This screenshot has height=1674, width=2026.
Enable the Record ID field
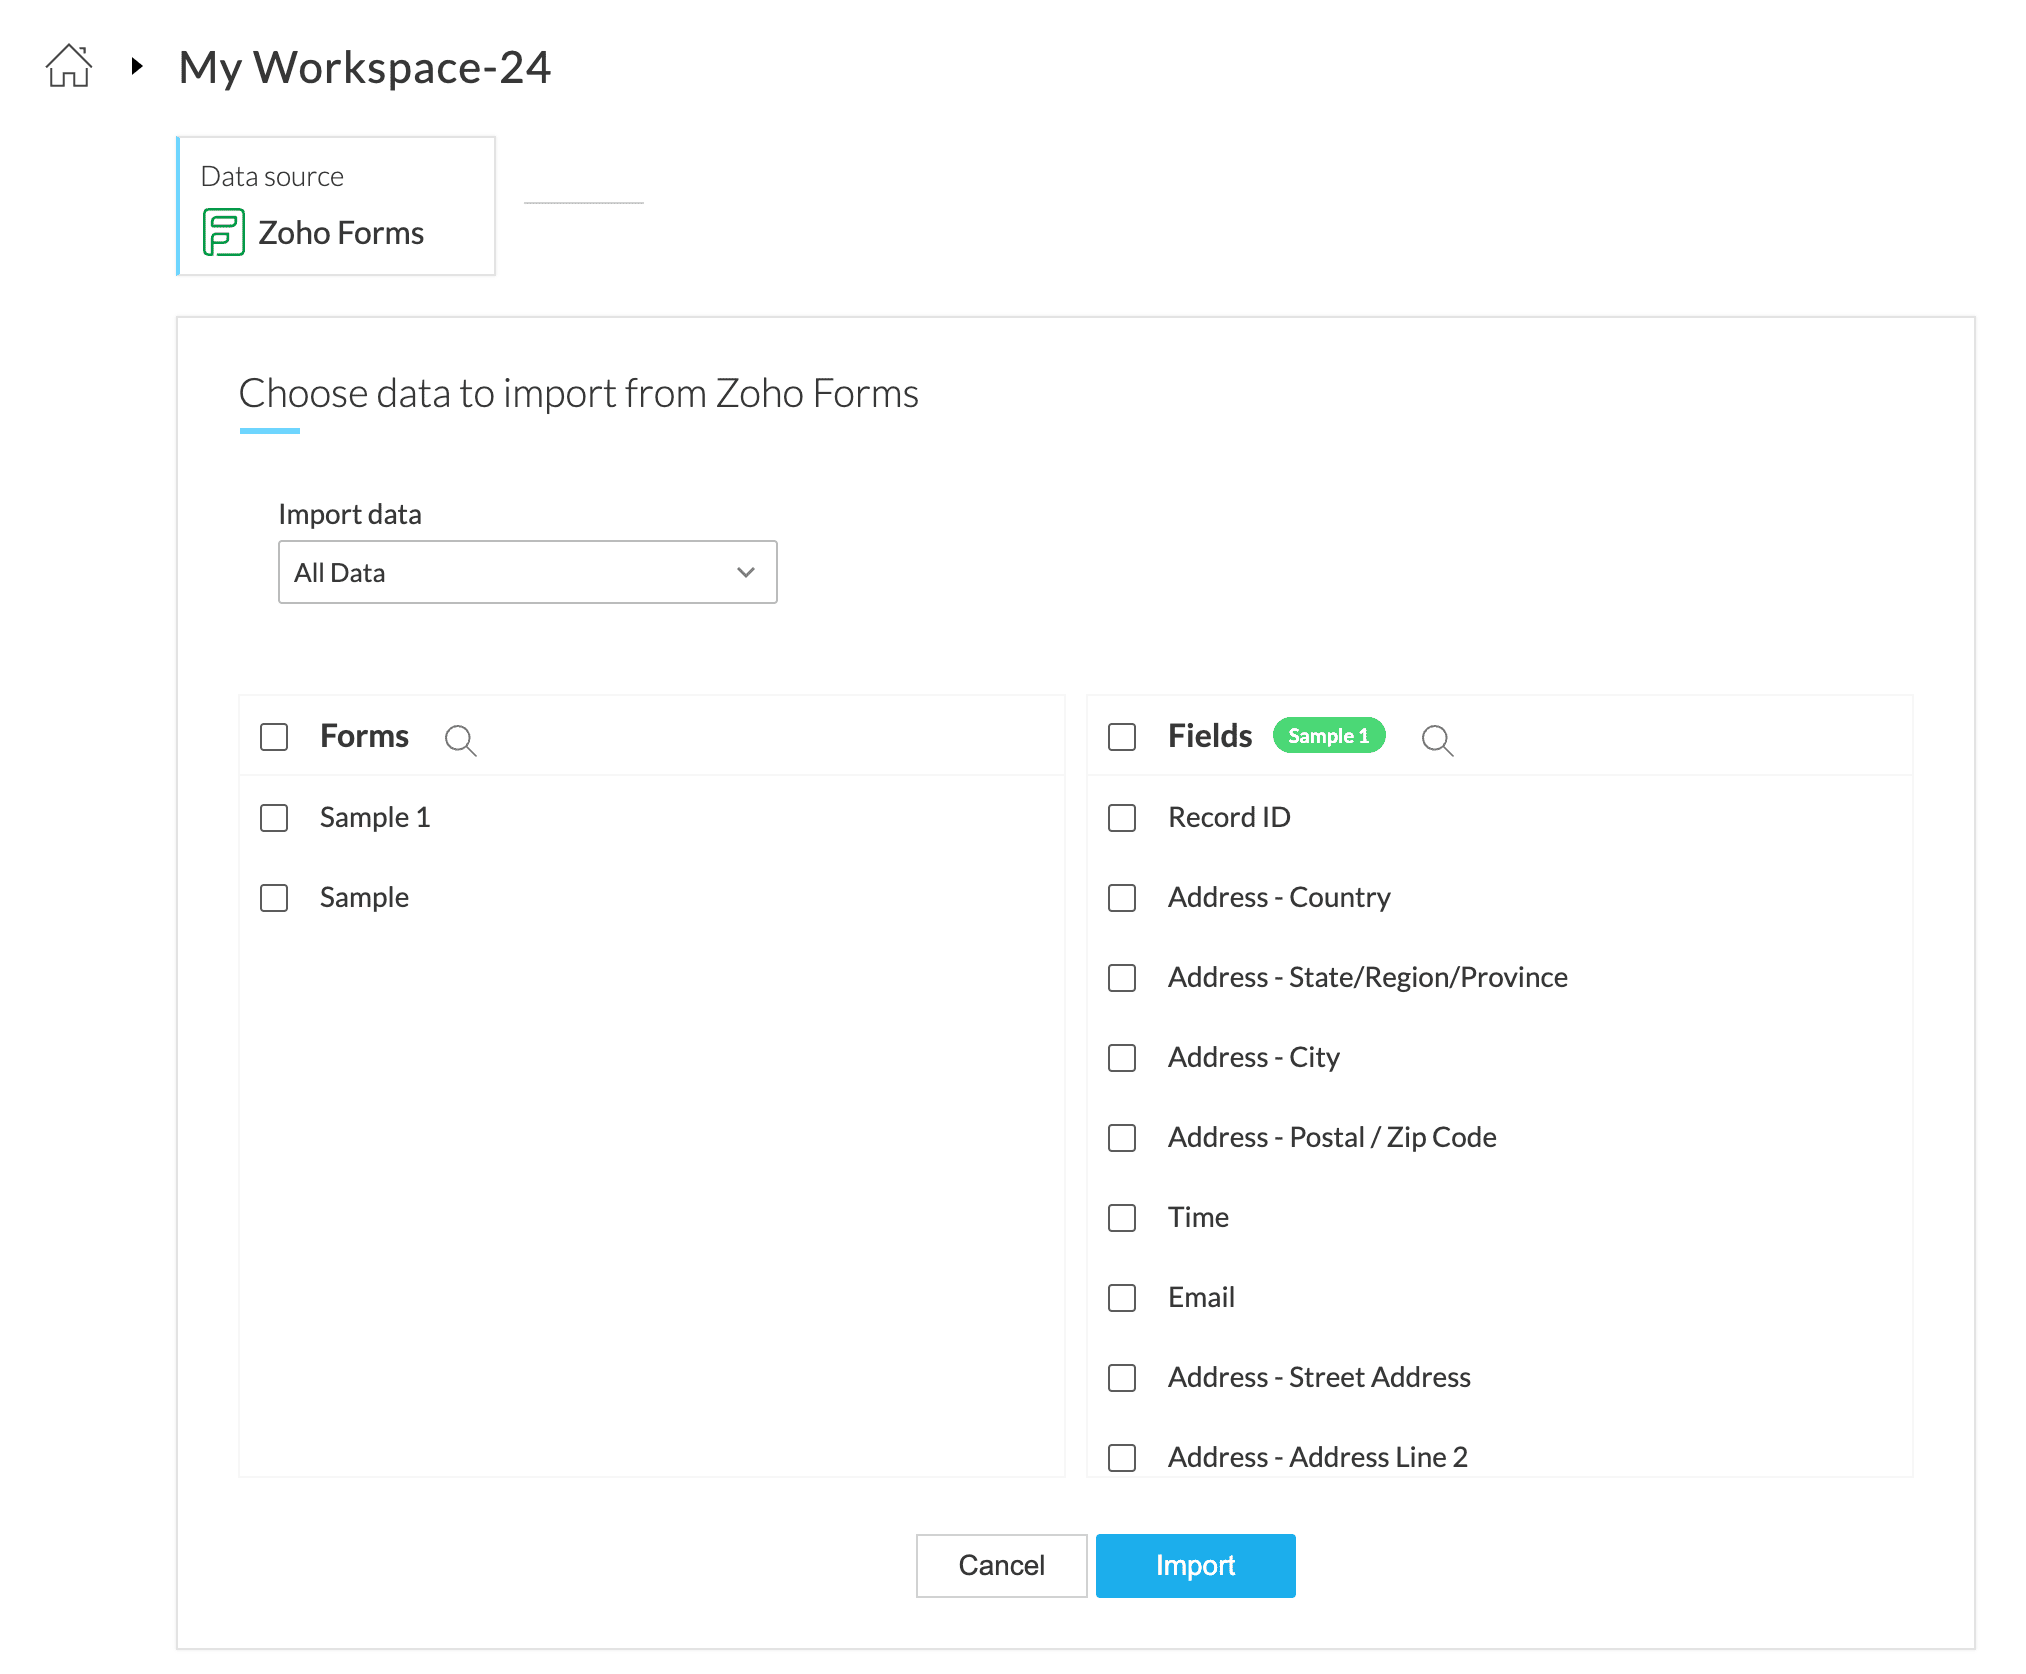click(1122, 818)
